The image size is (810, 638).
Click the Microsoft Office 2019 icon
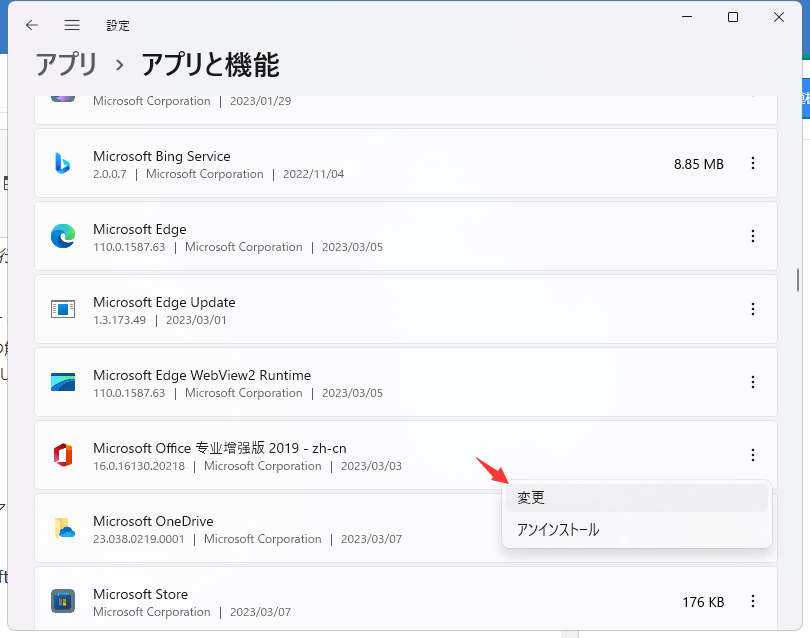(x=62, y=456)
